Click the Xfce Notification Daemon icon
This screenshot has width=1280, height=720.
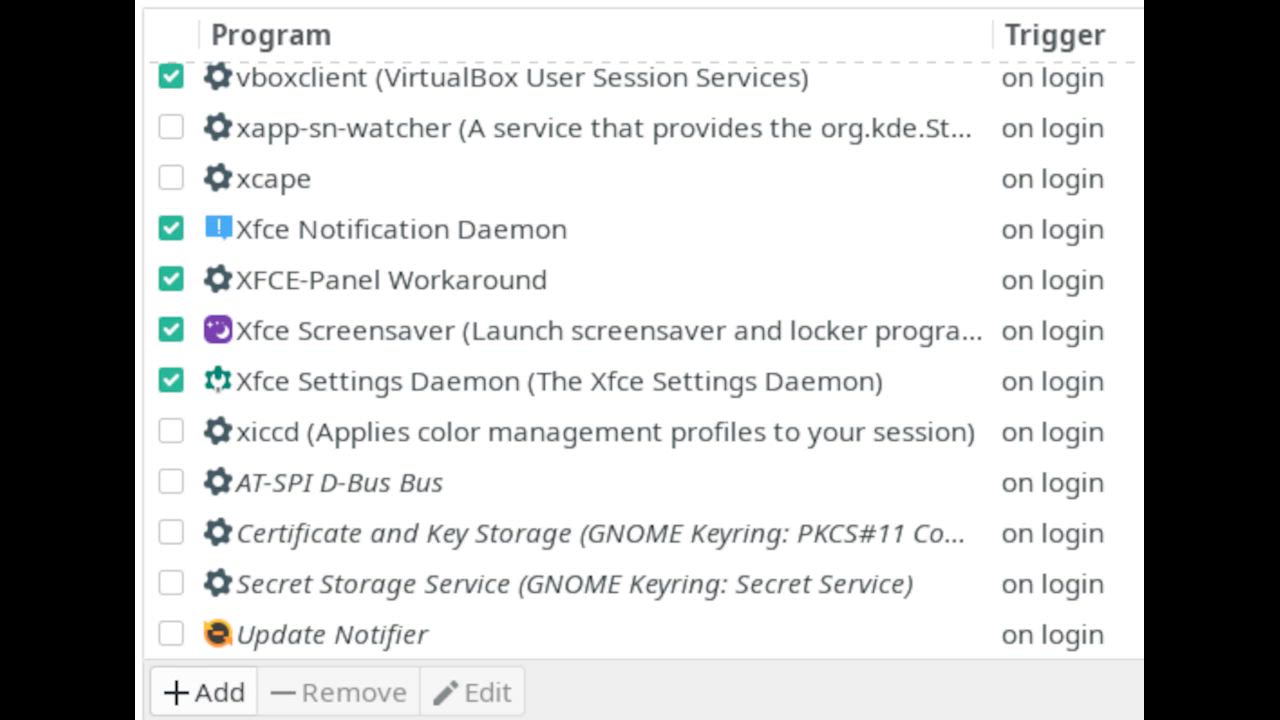coord(218,229)
